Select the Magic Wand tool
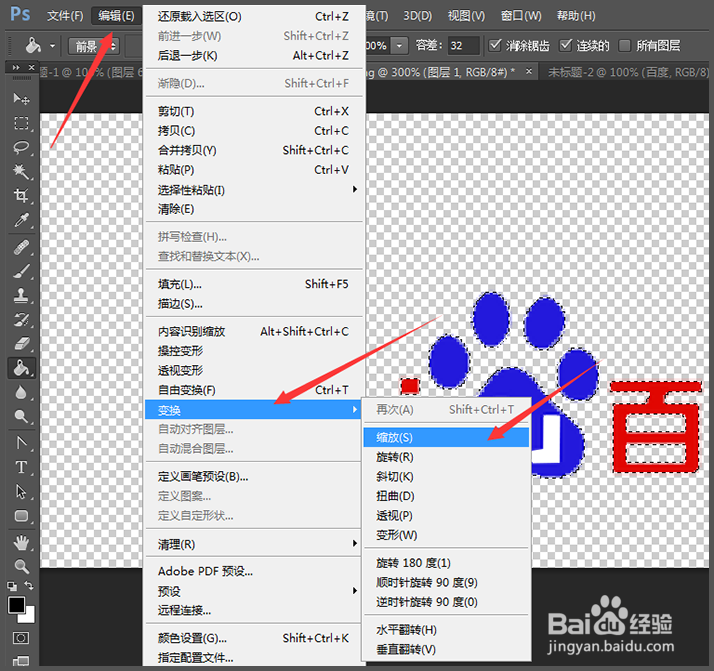 pyautogui.click(x=21, y=172)
